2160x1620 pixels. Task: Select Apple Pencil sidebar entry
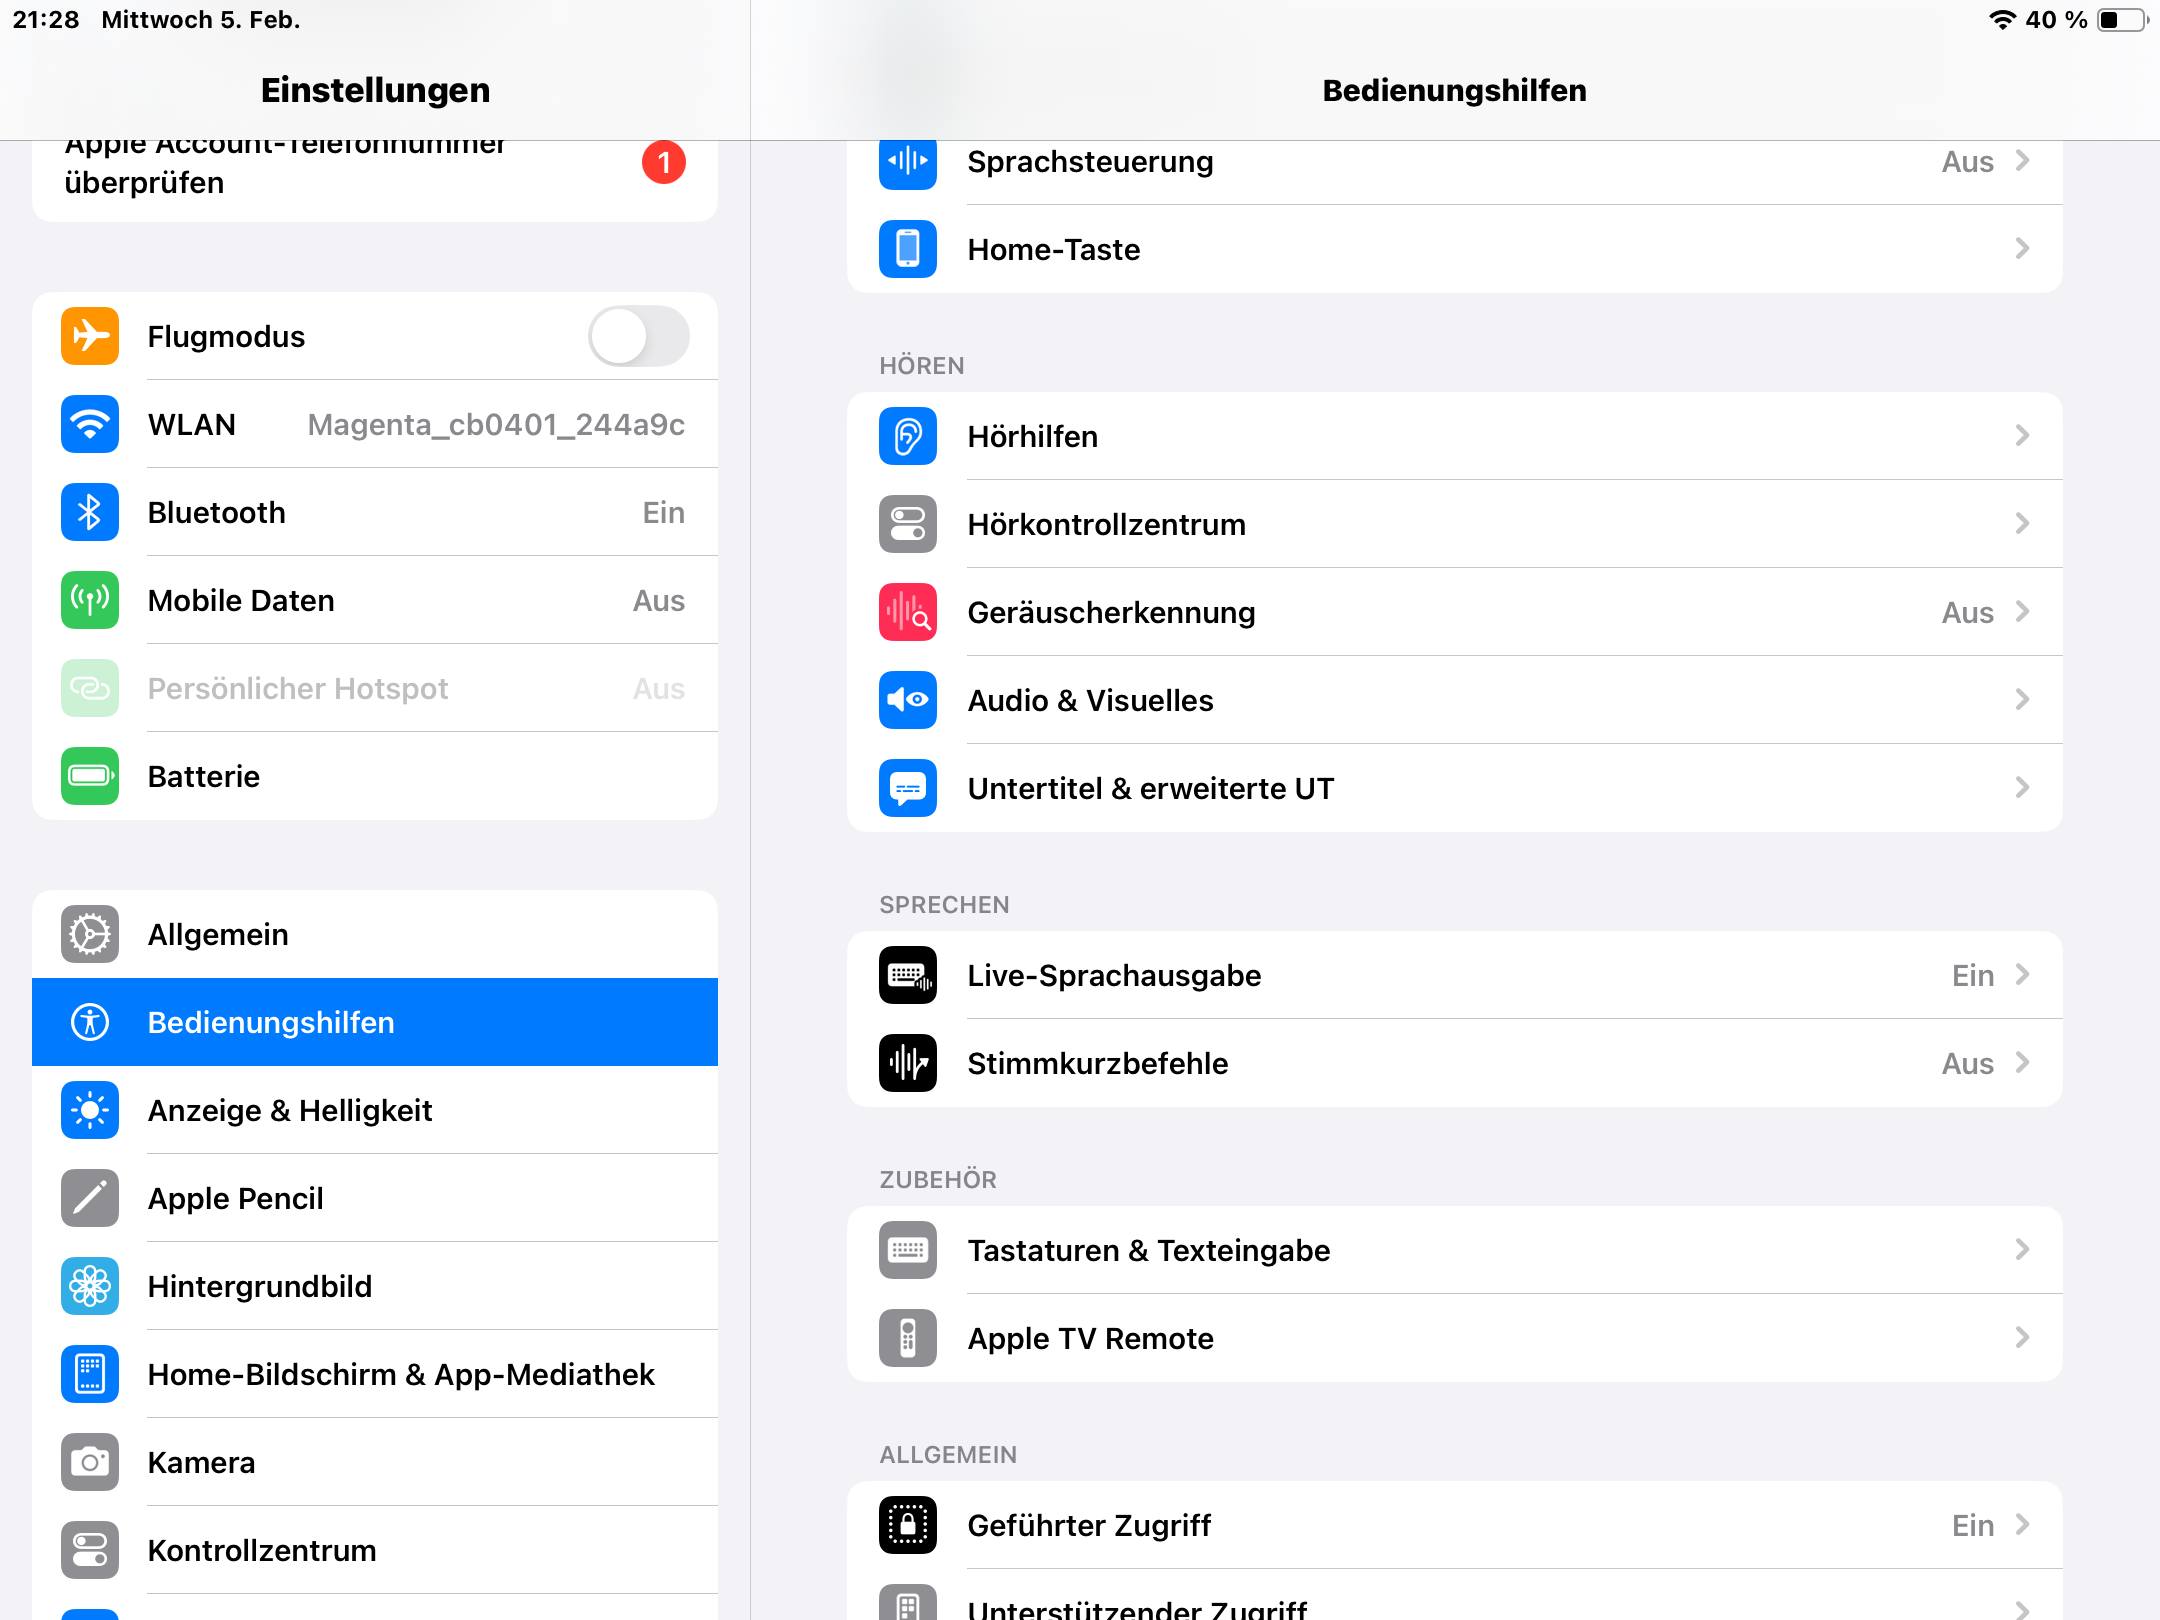pyautogui.click(x=375, y=1198)
